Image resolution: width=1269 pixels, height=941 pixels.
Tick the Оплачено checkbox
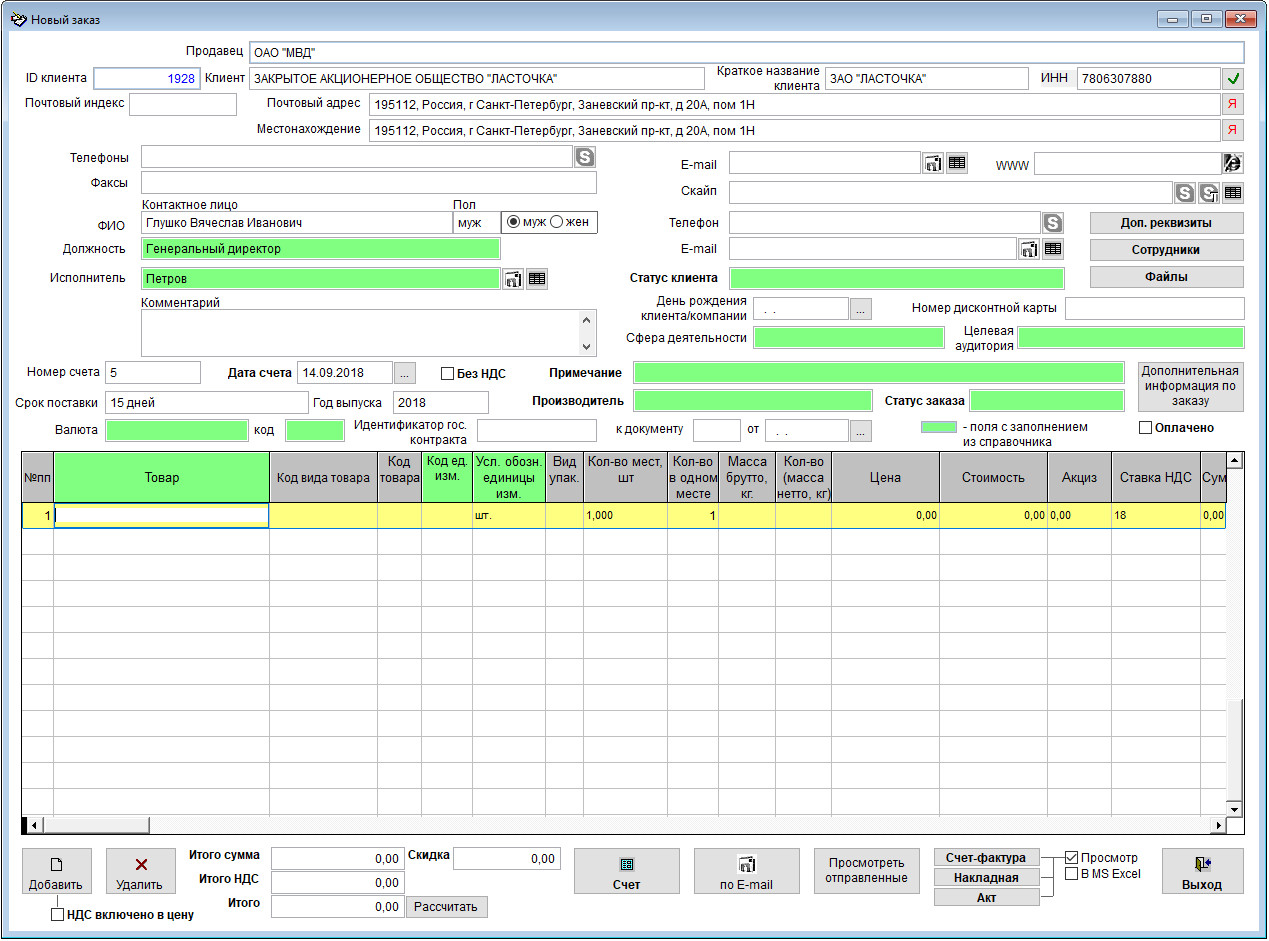pos(1146,428)
